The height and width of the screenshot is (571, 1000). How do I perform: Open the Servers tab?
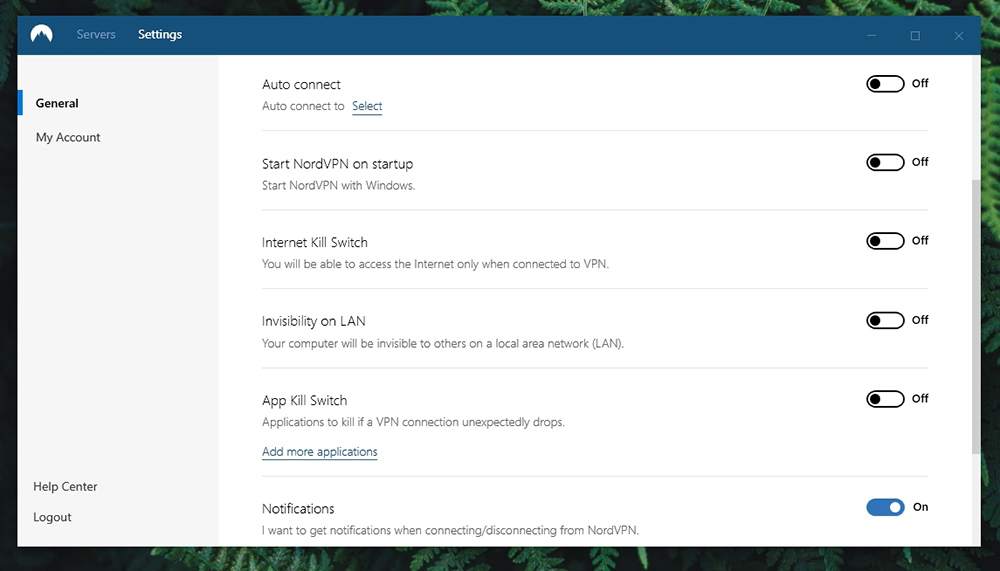pos(96,34)
